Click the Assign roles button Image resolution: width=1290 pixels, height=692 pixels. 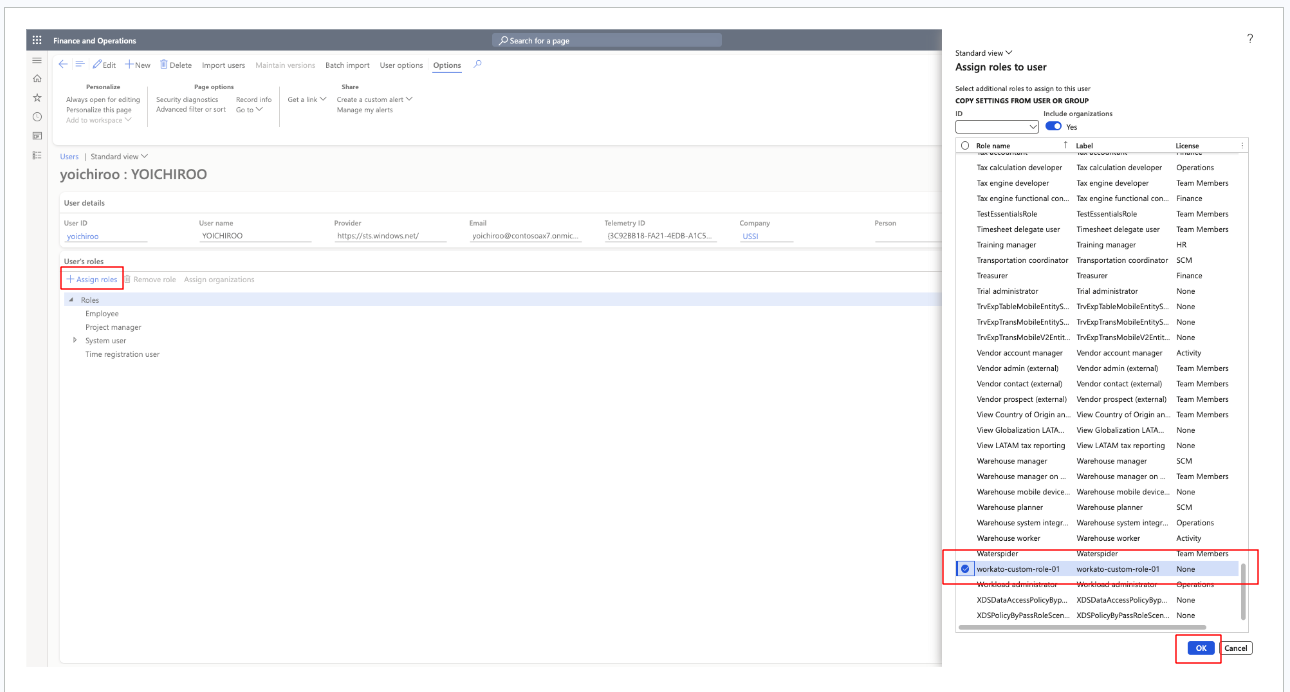(x=92, y=279)
